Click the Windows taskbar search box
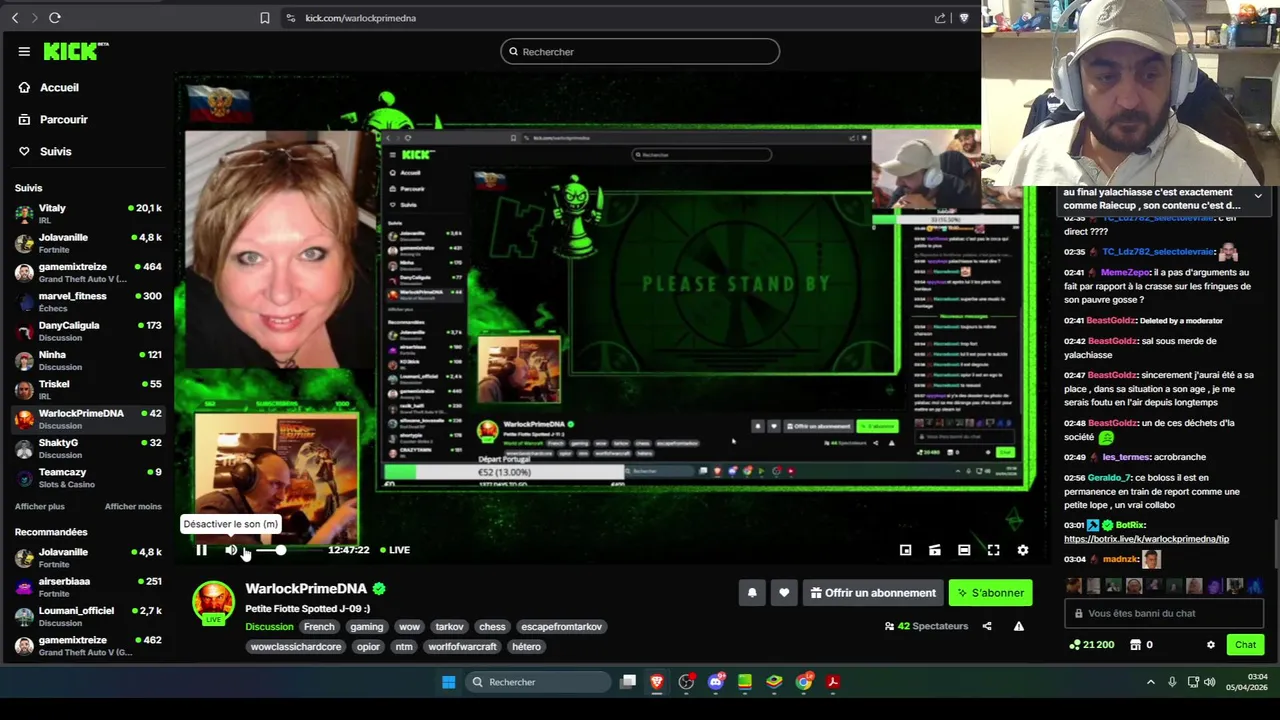Viewport: 1280px width, 720px height. pos(538,682)
